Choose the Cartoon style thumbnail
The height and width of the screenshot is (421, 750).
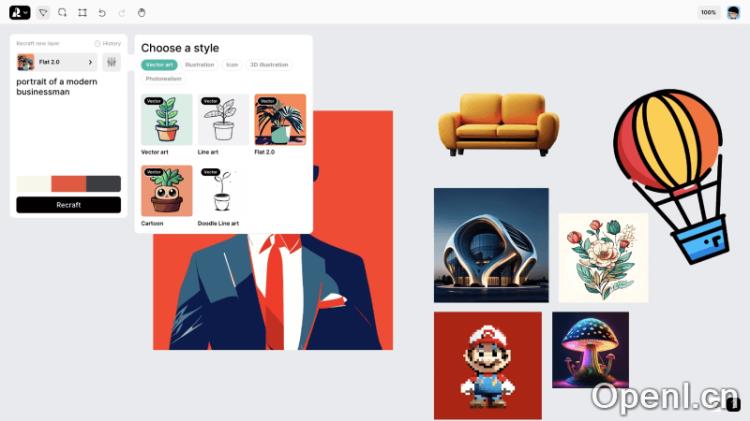166,191
